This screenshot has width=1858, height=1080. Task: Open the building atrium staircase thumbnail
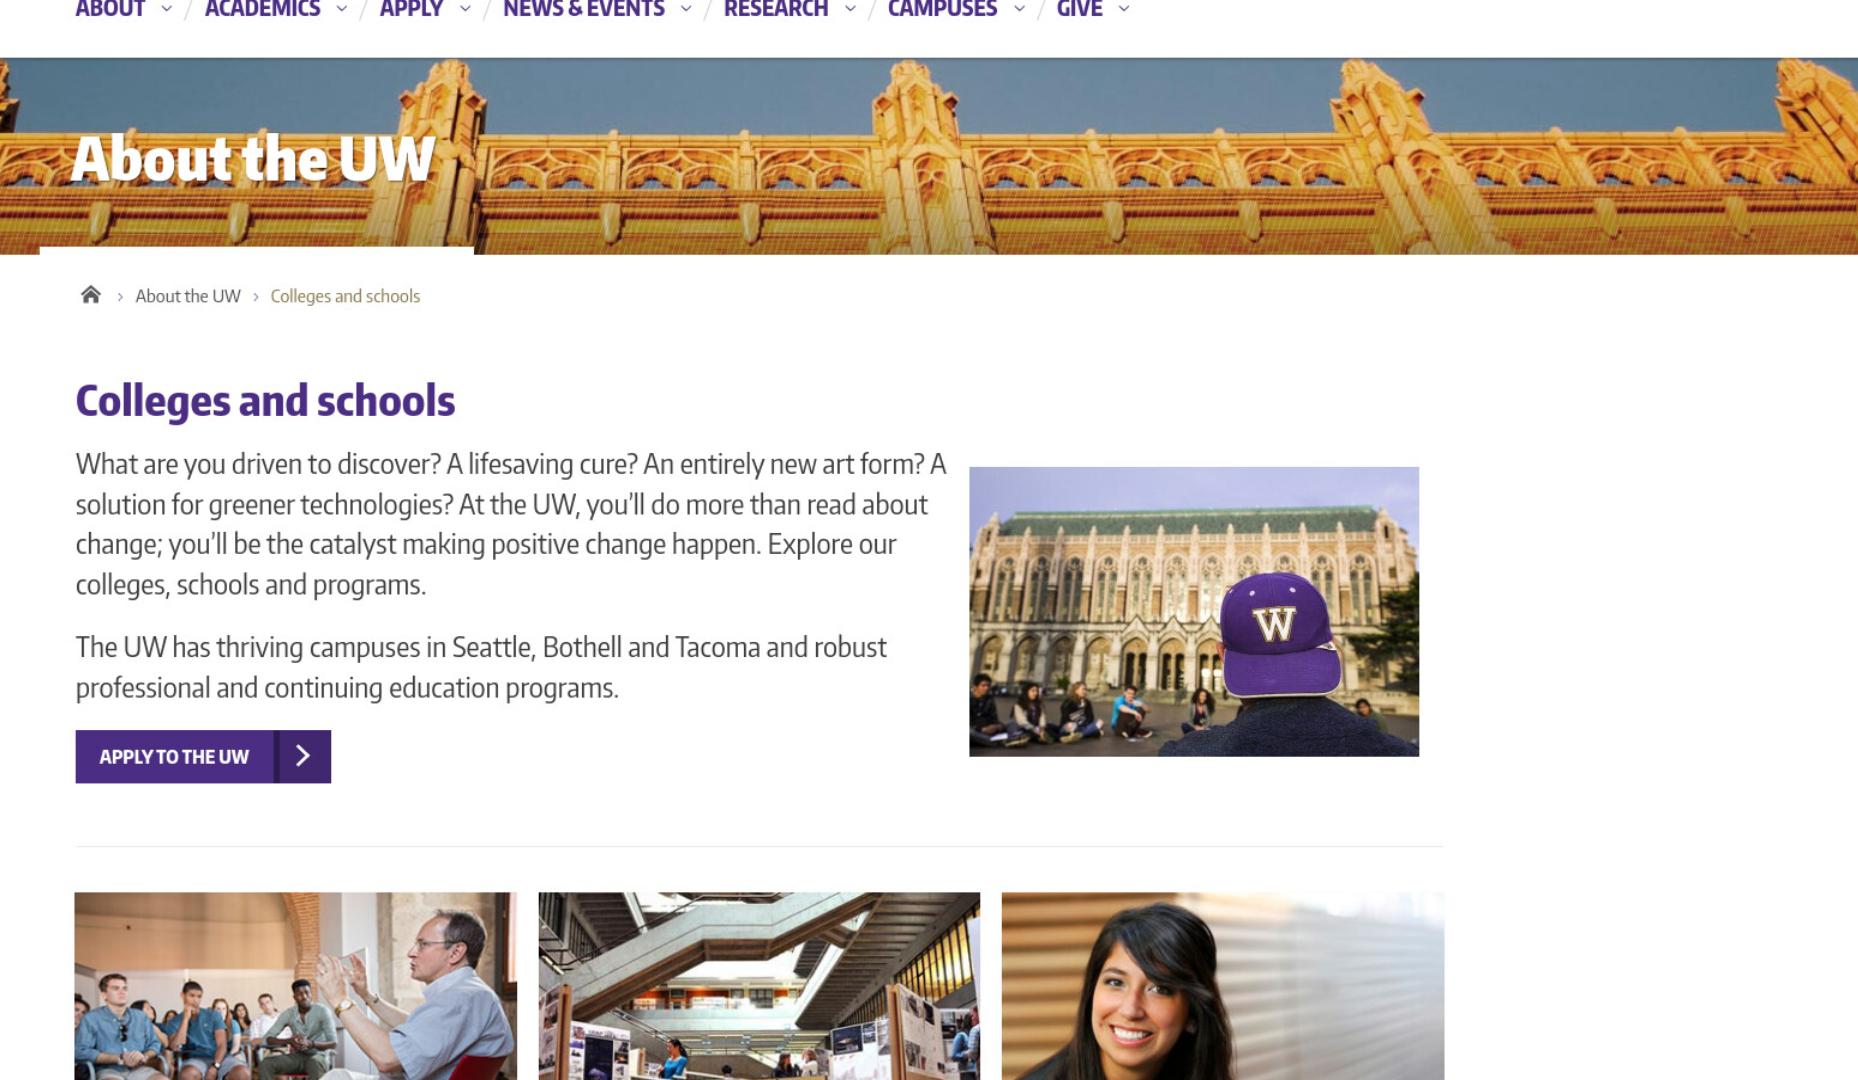coord(759,986)
